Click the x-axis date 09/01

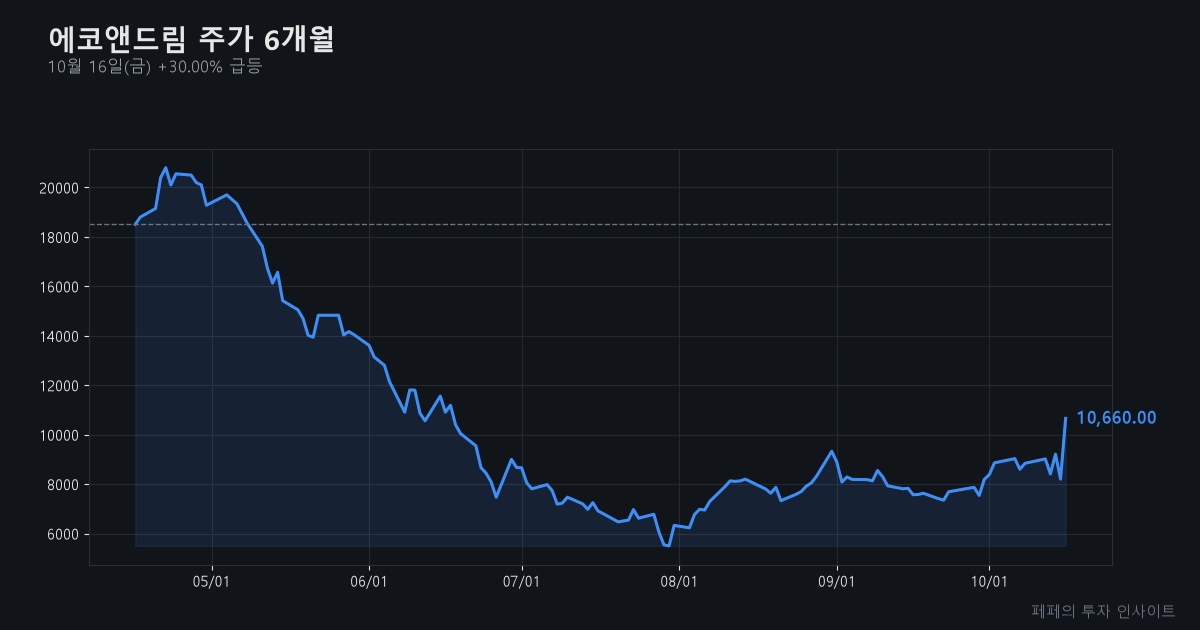(x=836, y=582)
